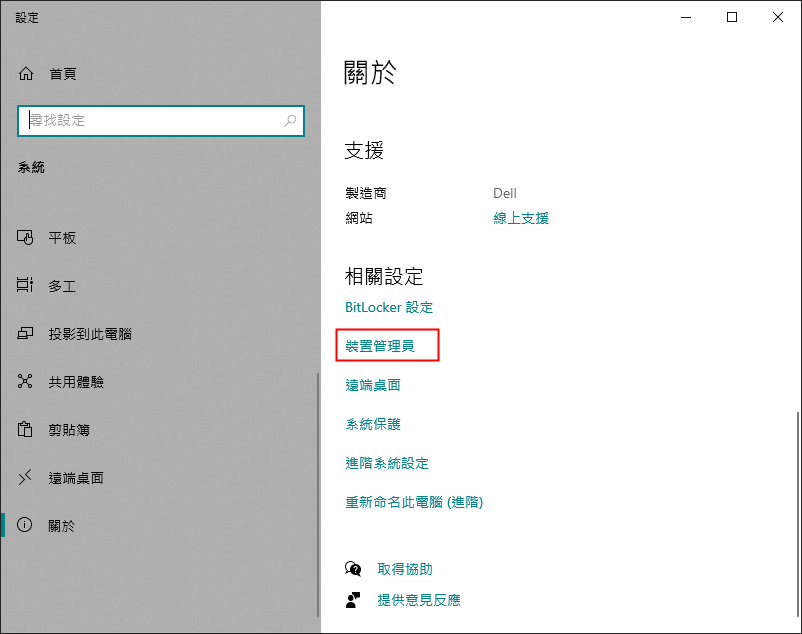Select 遠端桌面 in the sidebar
The height and width of the screenshot is (634, 802).
24,477
